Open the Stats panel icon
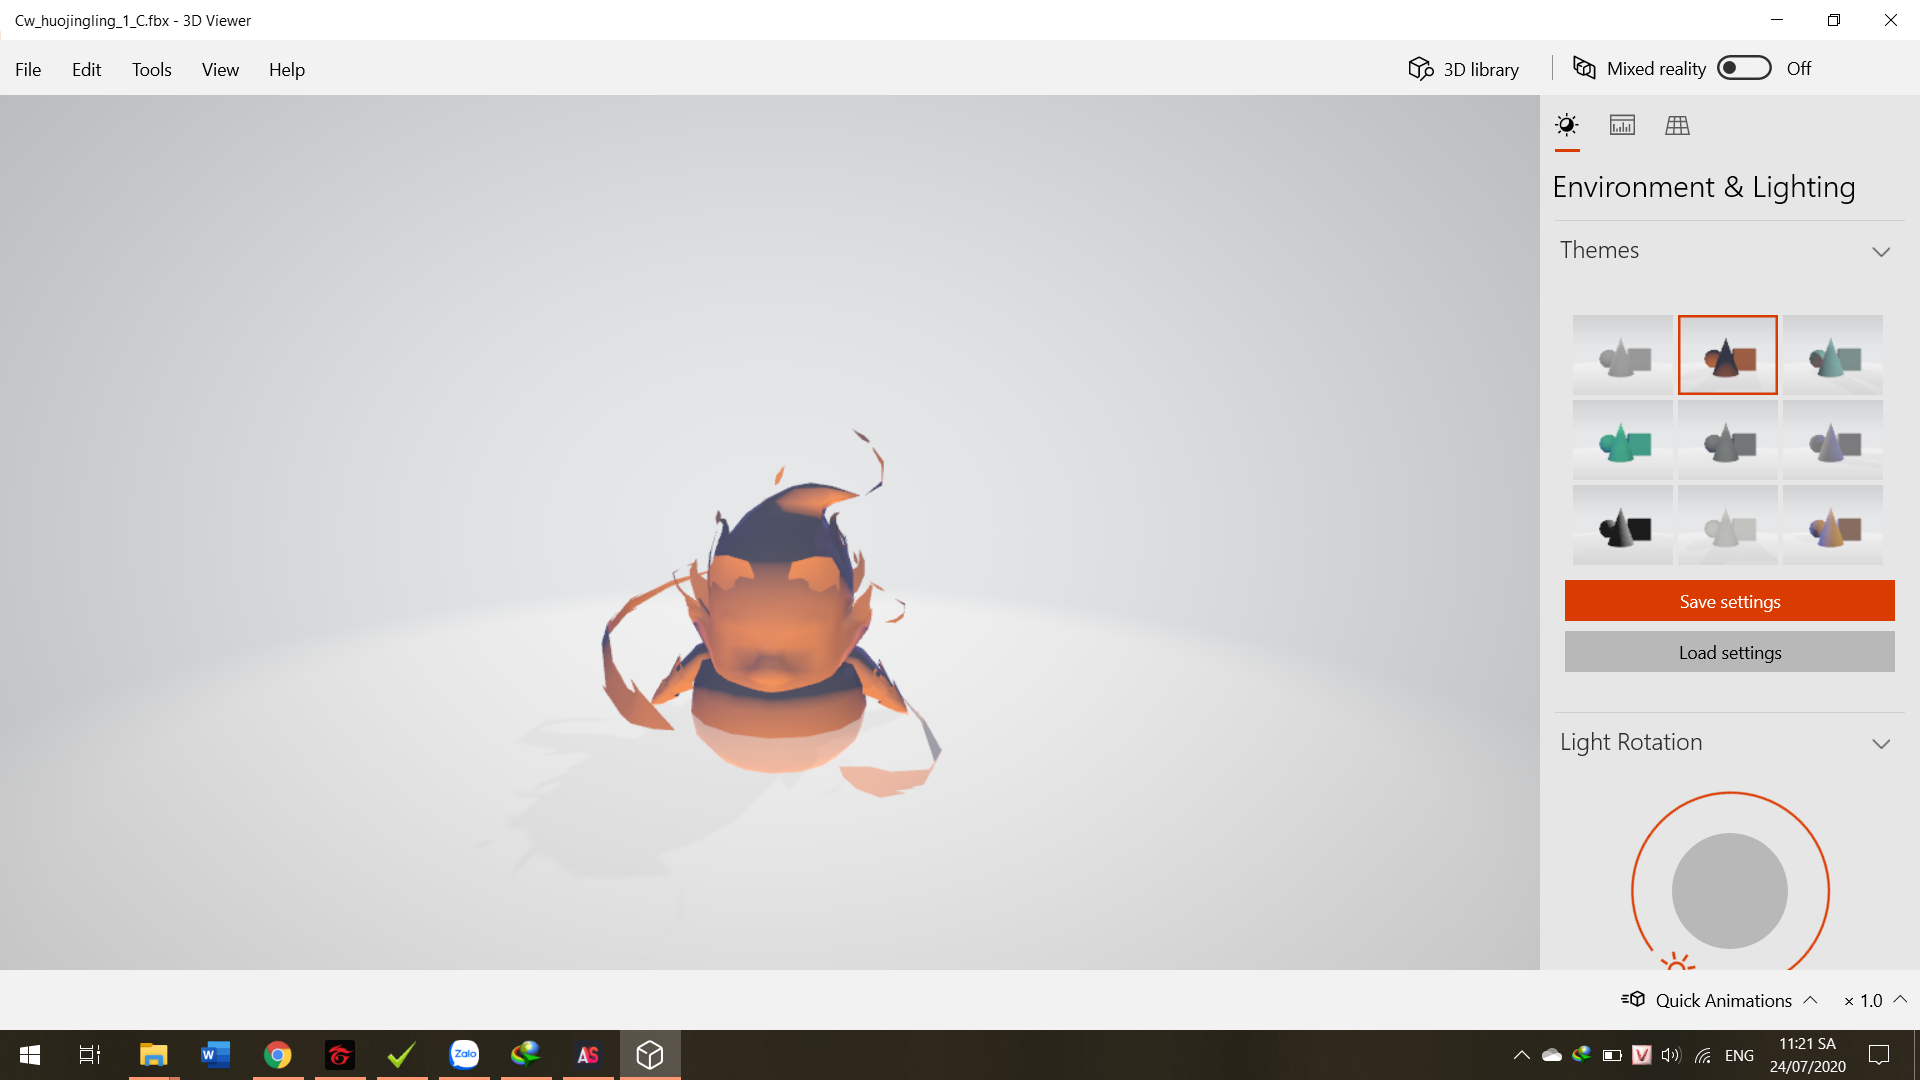This screenshot has height=1080, width=1920. pos(1622,125)
